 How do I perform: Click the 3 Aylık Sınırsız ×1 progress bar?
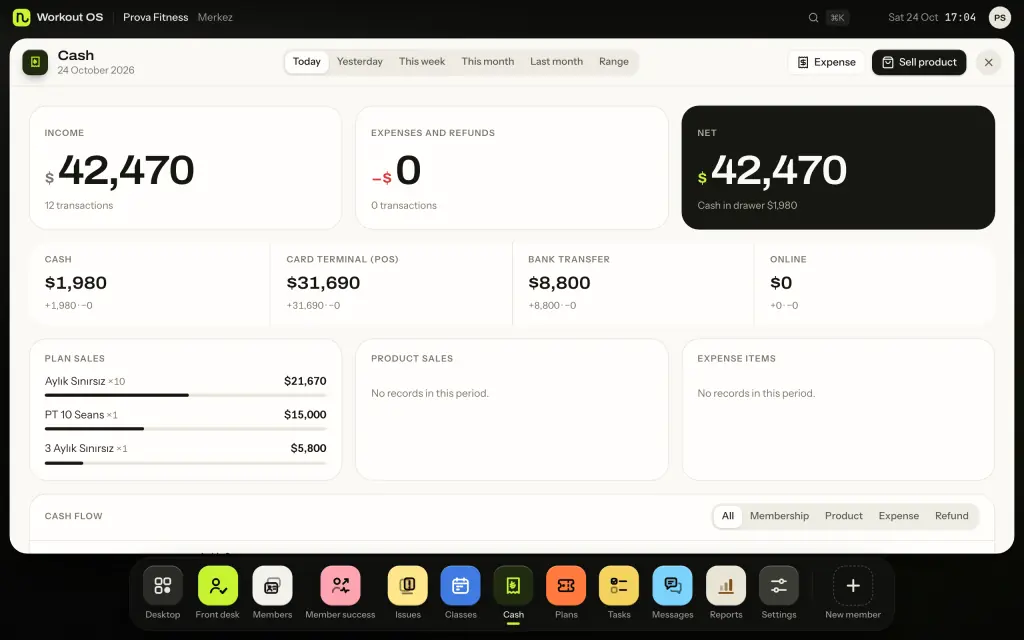185,463
